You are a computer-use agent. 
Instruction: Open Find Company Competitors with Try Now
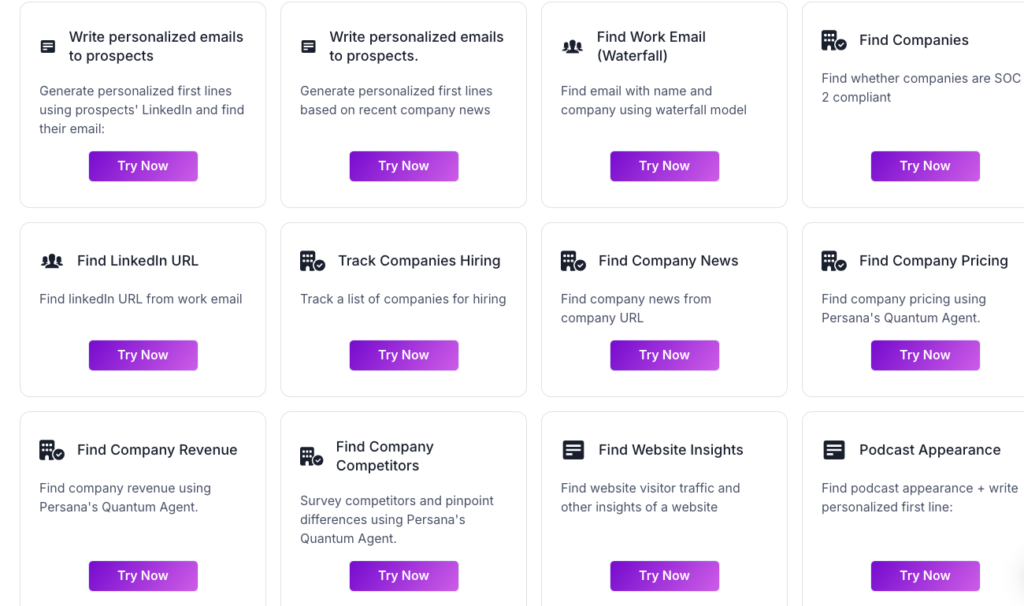[403, 576]
